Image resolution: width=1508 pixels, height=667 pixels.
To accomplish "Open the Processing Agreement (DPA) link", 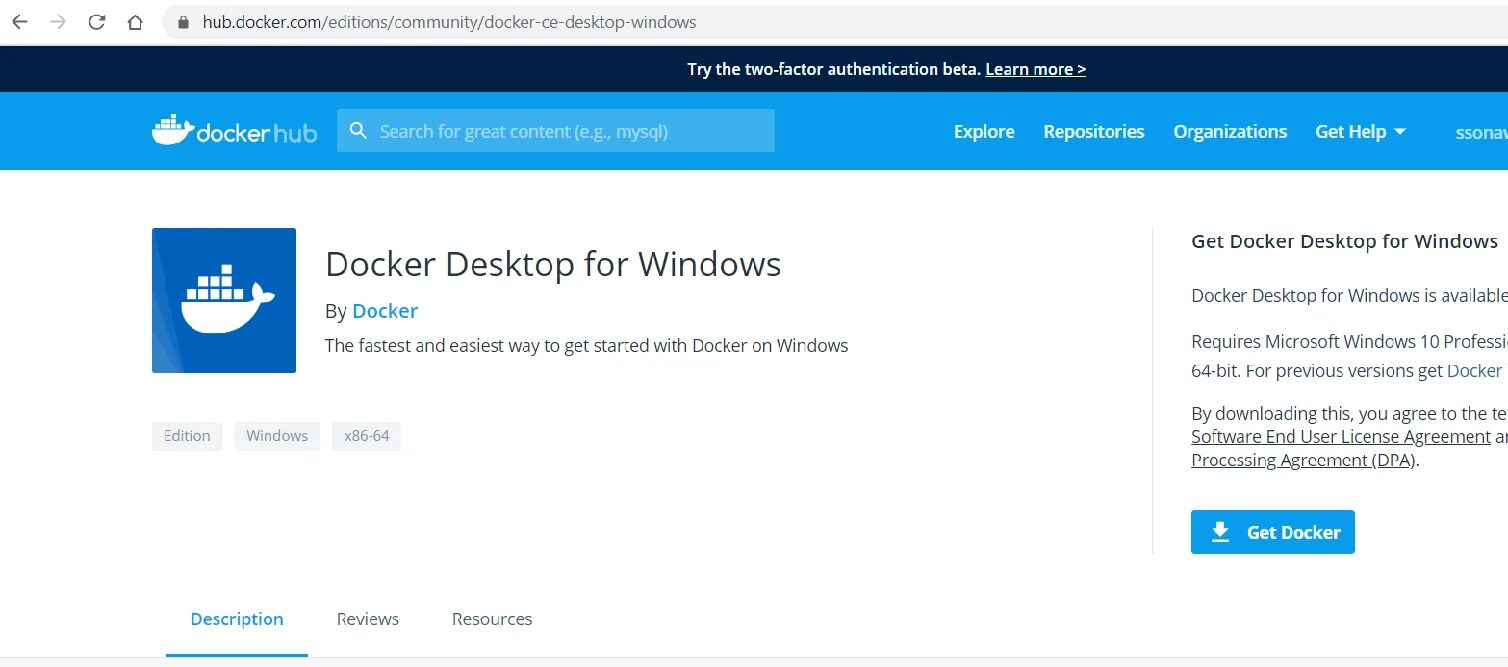I will (1303, 460).
